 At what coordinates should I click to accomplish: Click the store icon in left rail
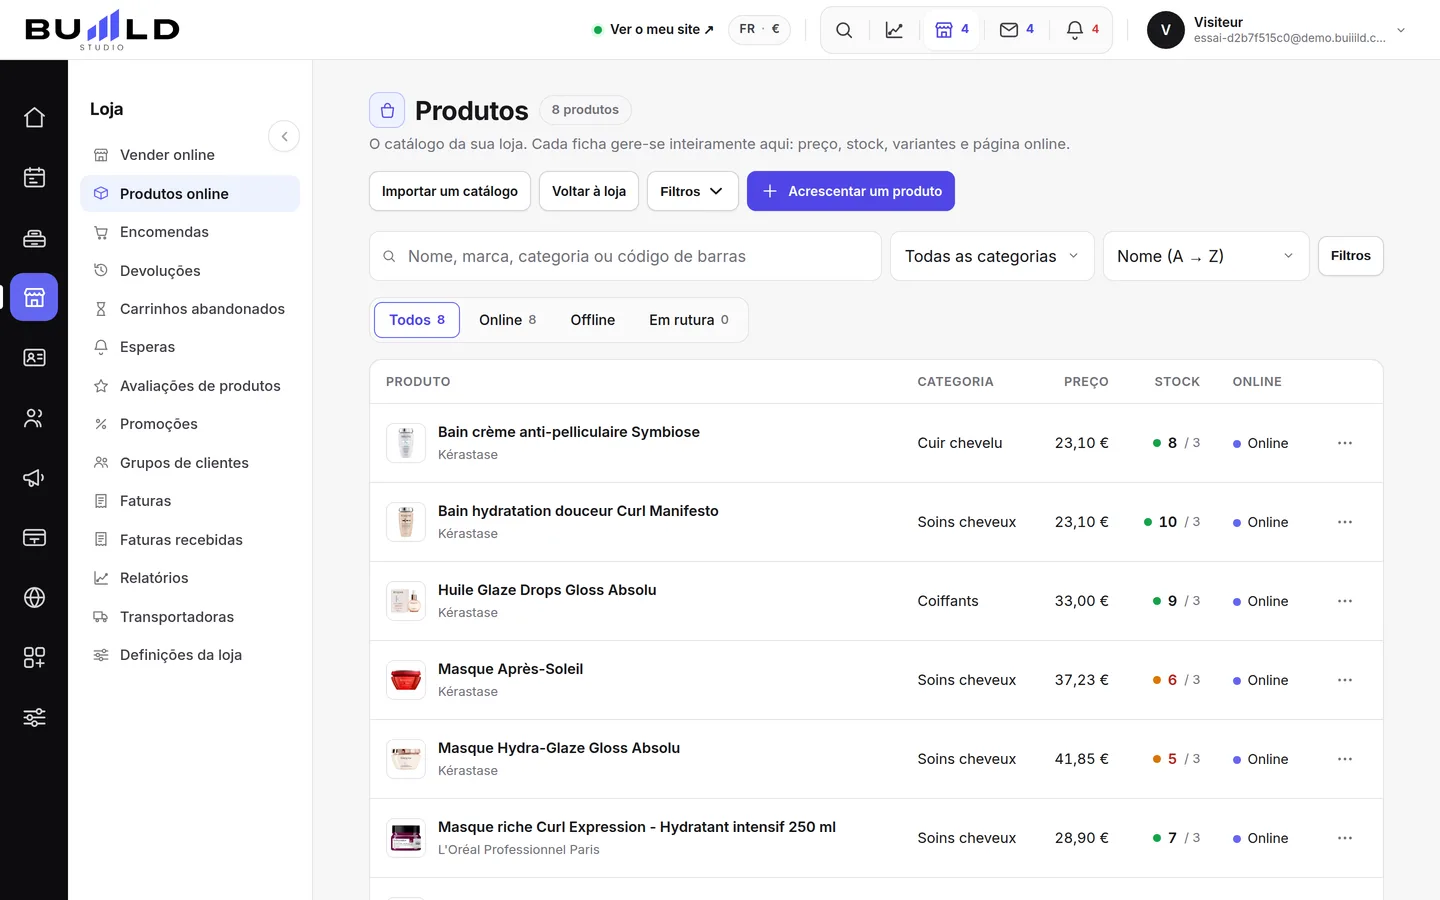[x=34, y=297]
